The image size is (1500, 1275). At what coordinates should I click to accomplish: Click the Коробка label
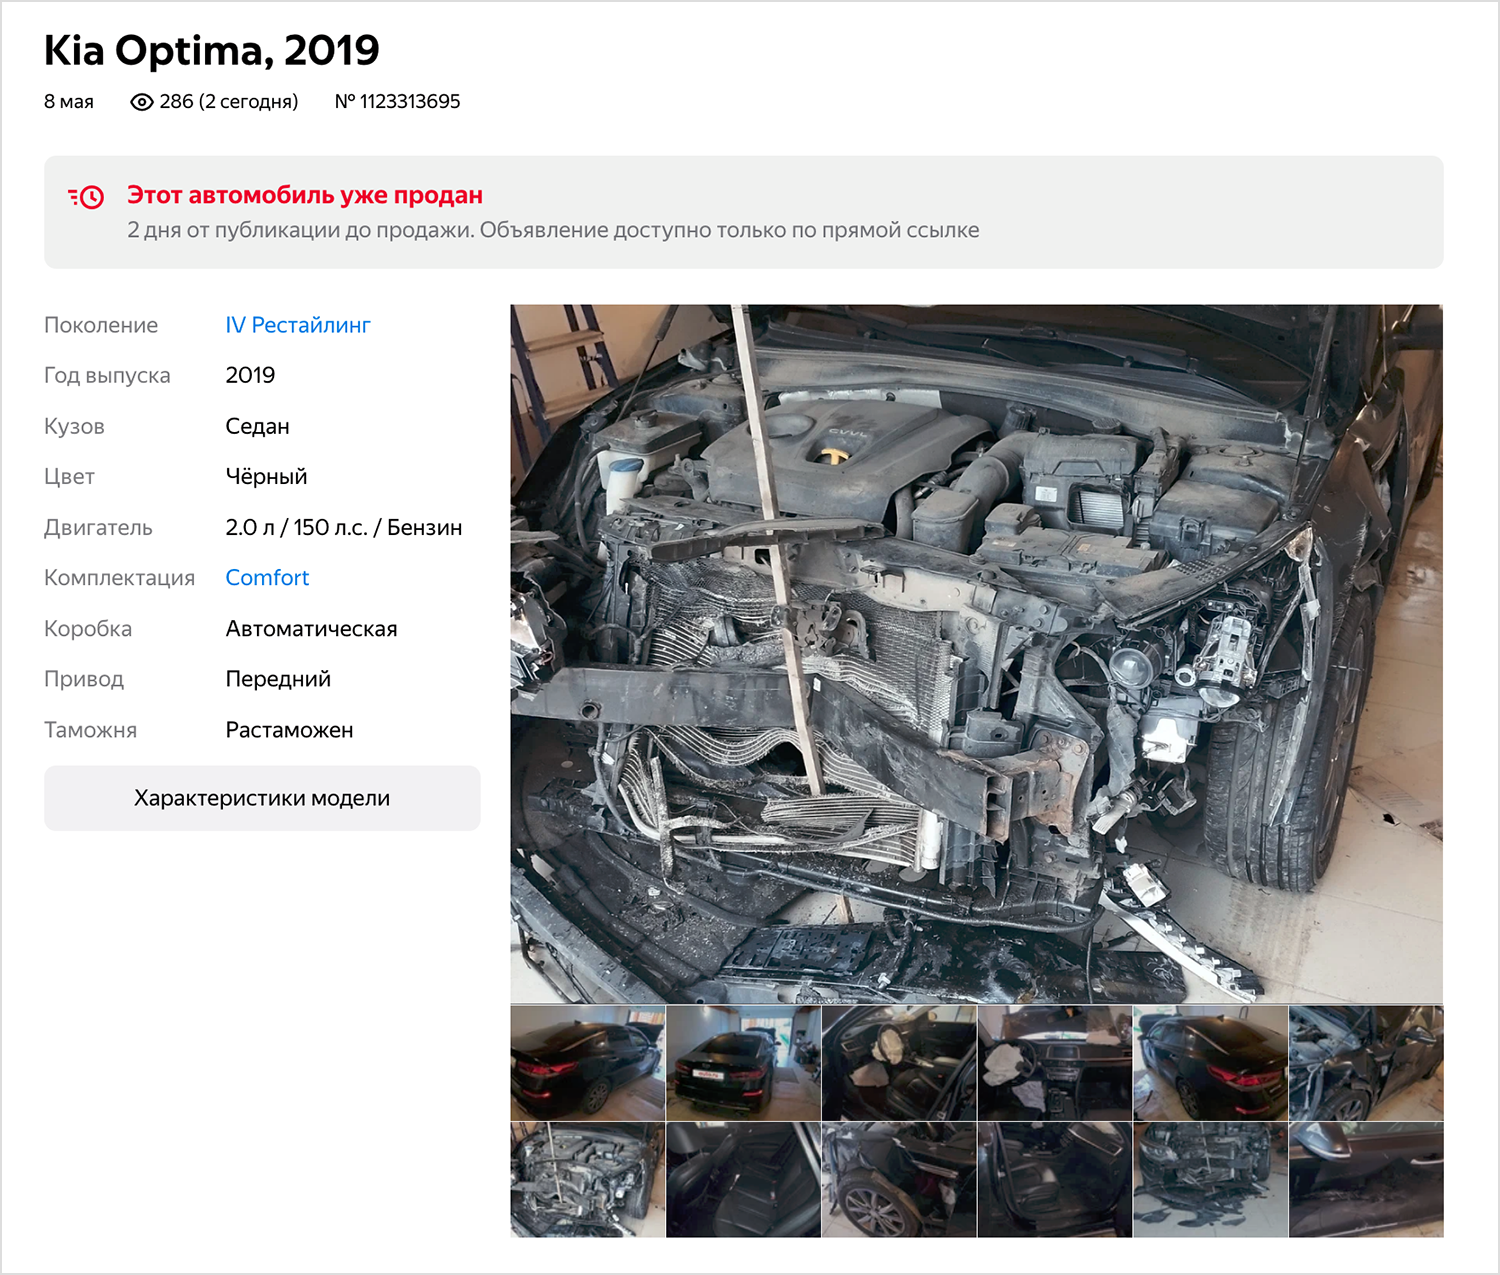(88, 629)
